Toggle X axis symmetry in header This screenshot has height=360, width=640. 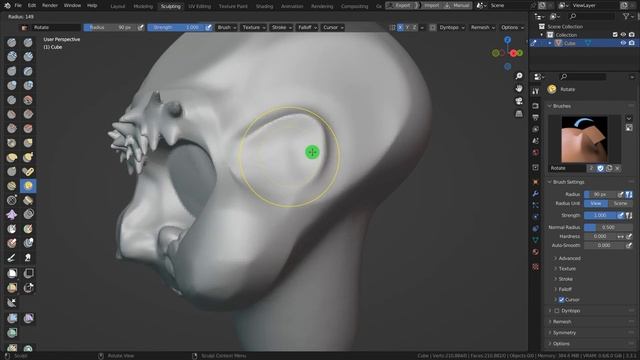pos(400,27)
